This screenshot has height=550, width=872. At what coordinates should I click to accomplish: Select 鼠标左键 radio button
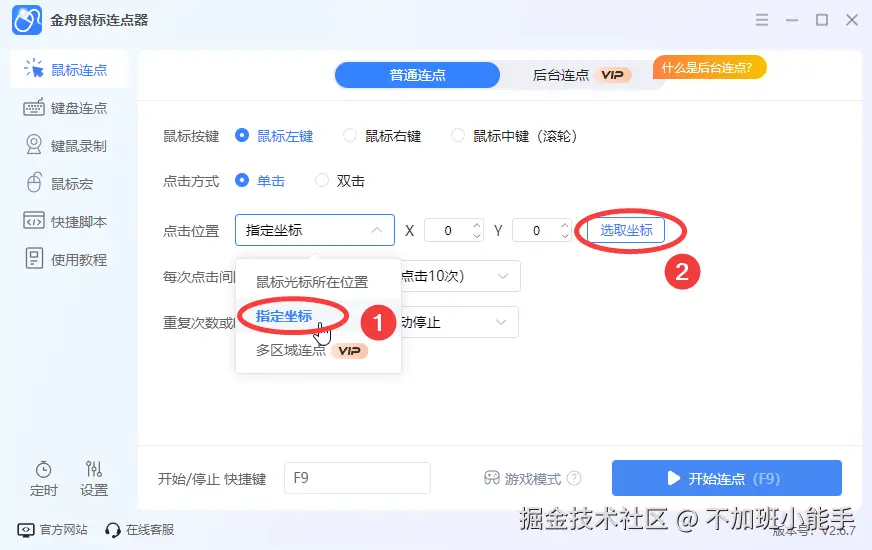click(242, 135)
